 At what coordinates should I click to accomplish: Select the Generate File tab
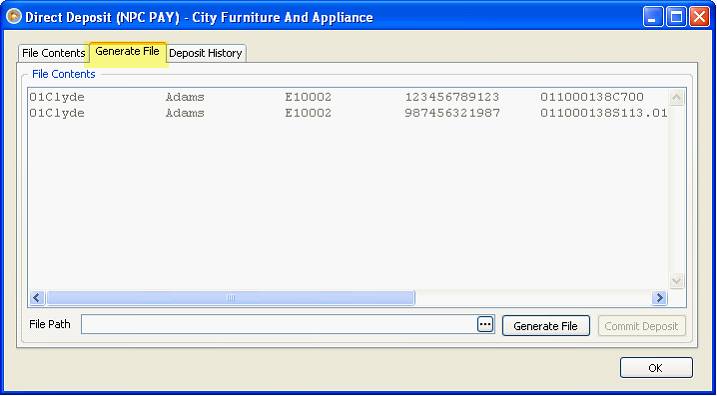128,51
